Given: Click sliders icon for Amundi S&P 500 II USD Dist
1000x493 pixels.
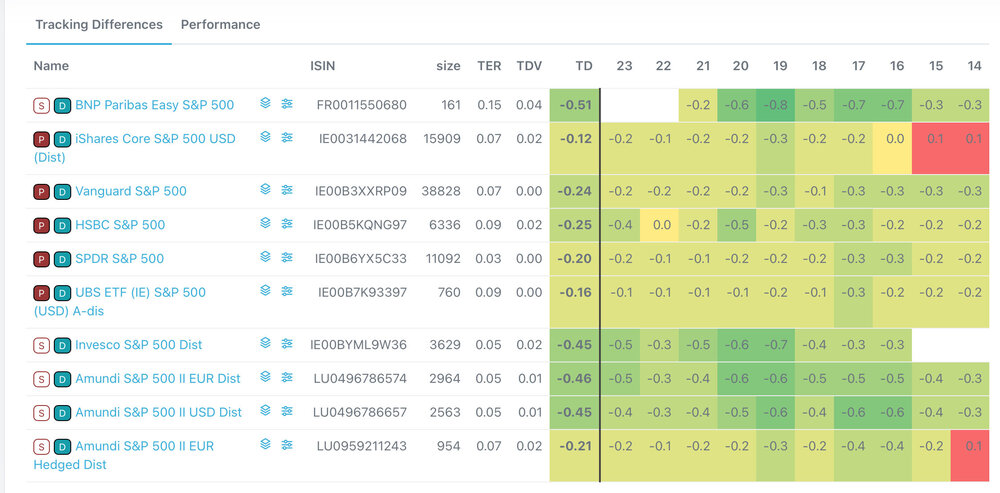Looking at the screenshot, I should (x=287, y=411).
